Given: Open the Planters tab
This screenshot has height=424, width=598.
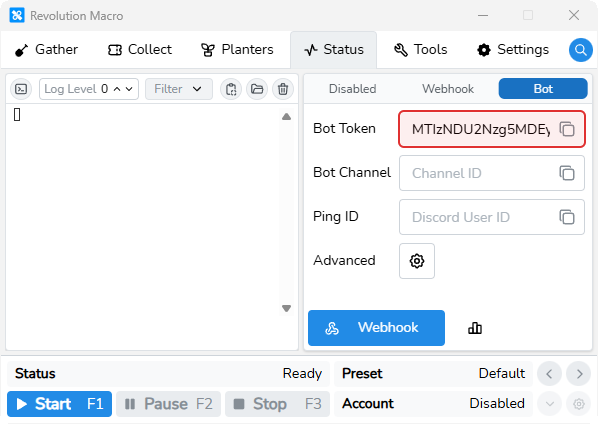Looking at the screenshot, I should [x=237, y=50].
